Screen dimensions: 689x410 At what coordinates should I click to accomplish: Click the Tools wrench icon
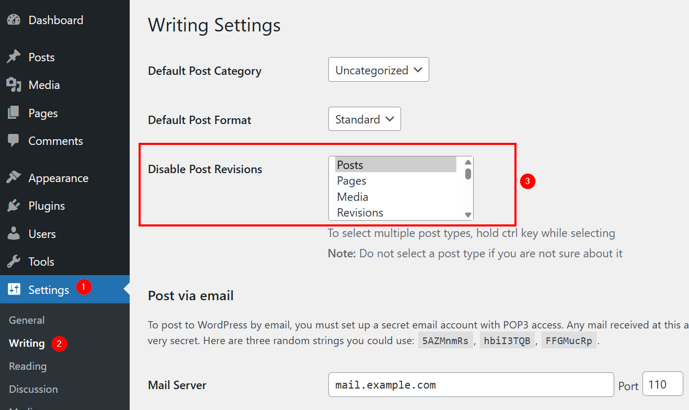click(x=14, y=261)
